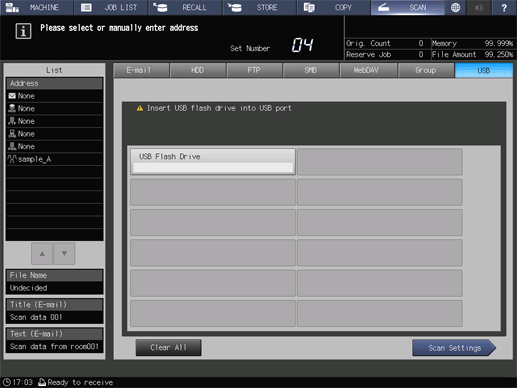Click the information icon beside message

coord(23,31)
